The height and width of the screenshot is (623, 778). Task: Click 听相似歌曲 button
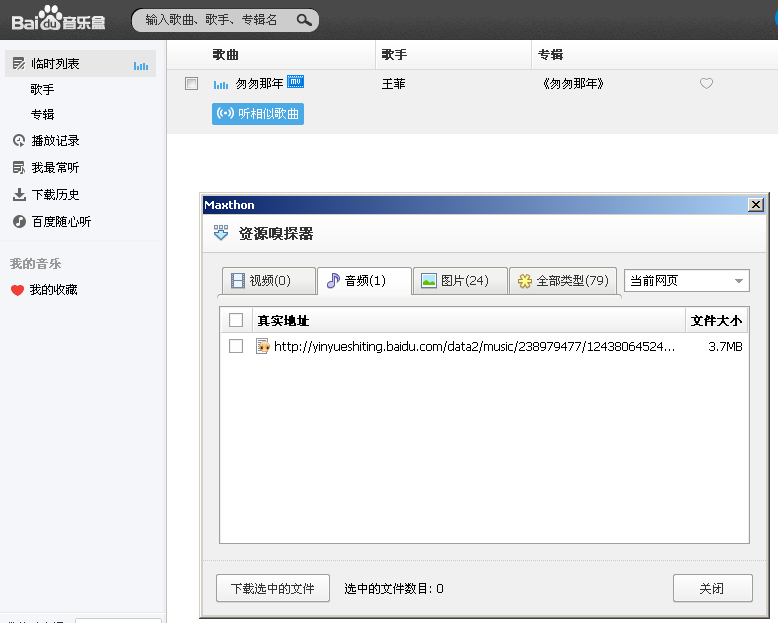tap(258, 114)
